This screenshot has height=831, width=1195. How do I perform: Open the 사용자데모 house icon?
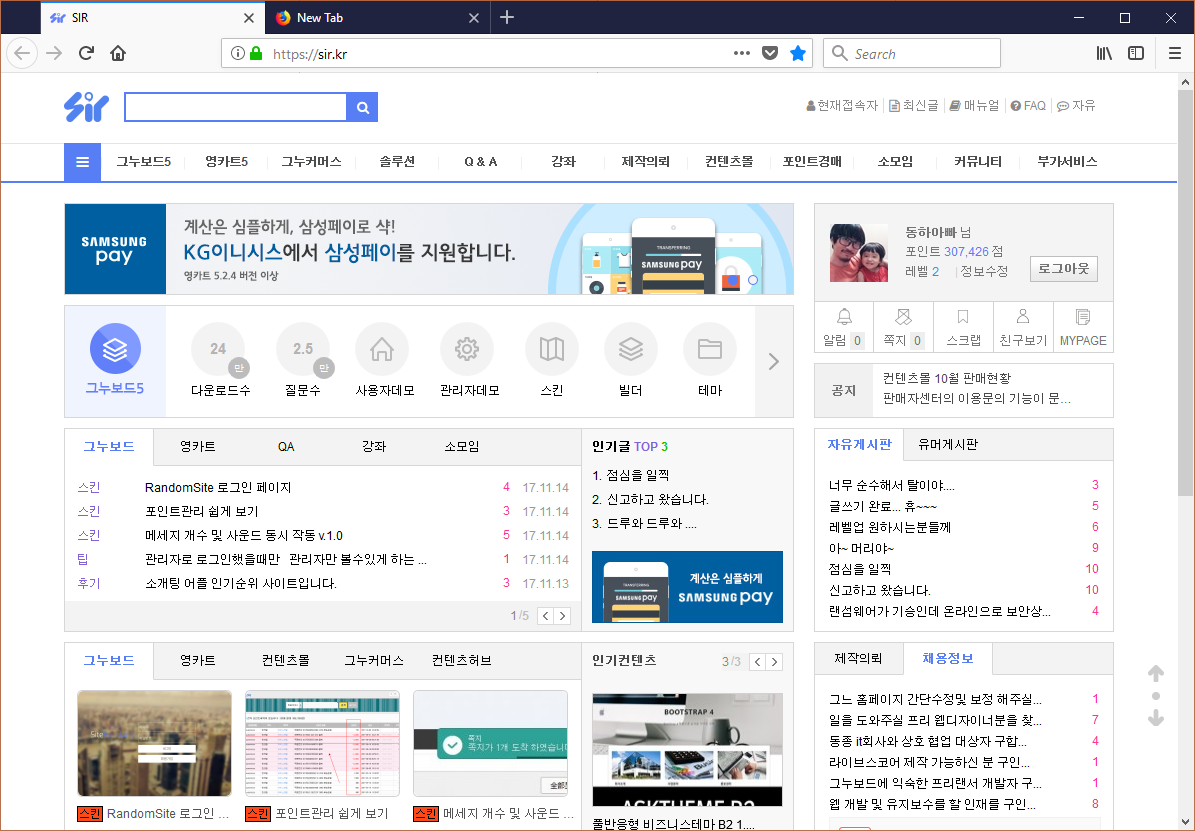point(381,349)
